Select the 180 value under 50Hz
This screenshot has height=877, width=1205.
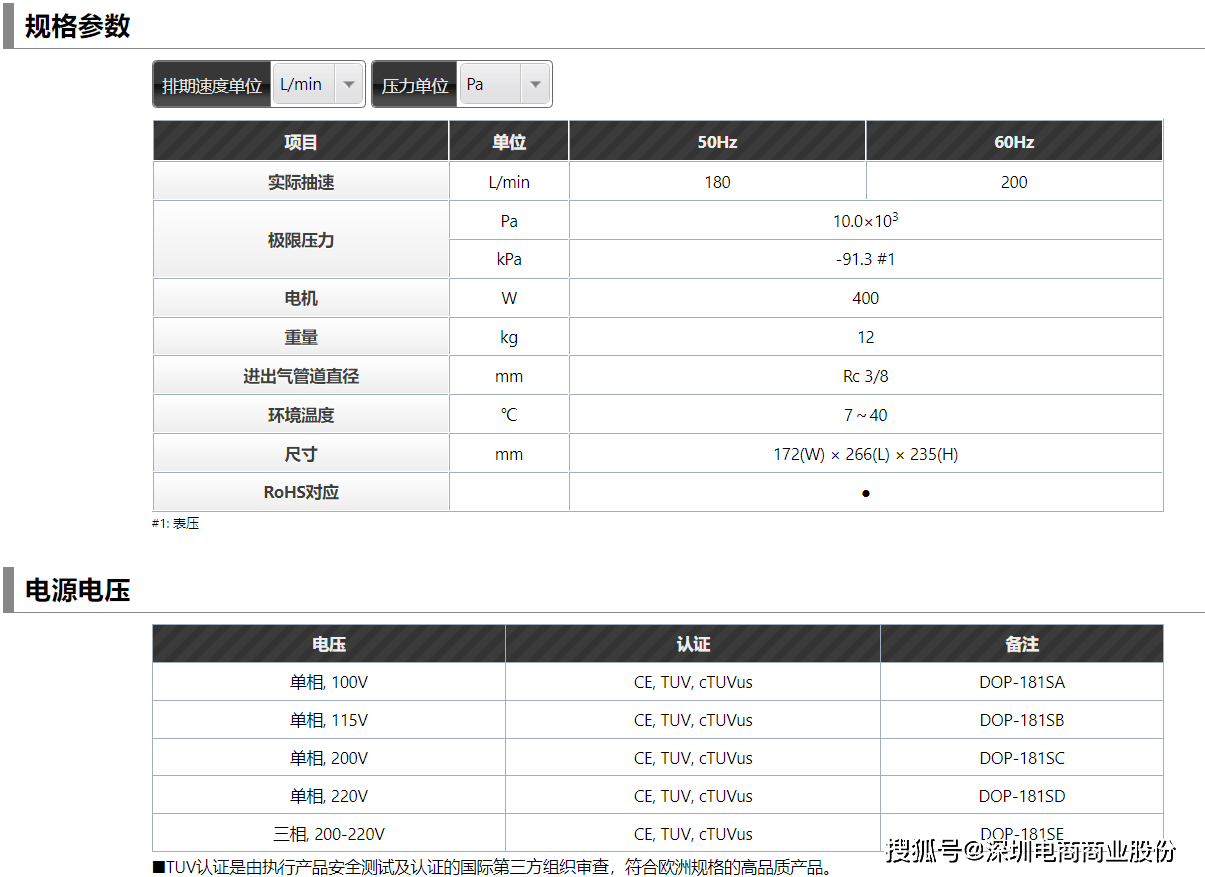pos(717,182)
